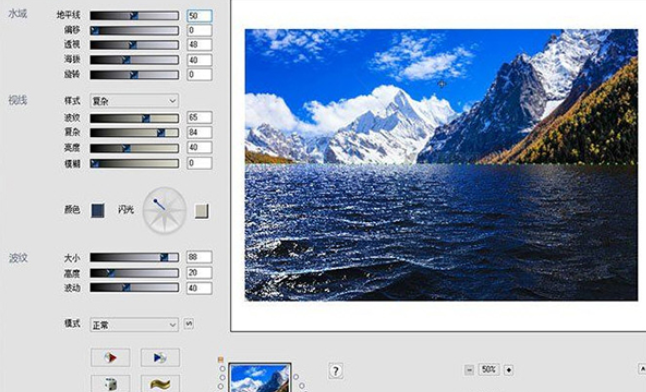646x392 pixels.
Task: Adjust the 地平线 horizon slider
Action: (x=134, y=16)
